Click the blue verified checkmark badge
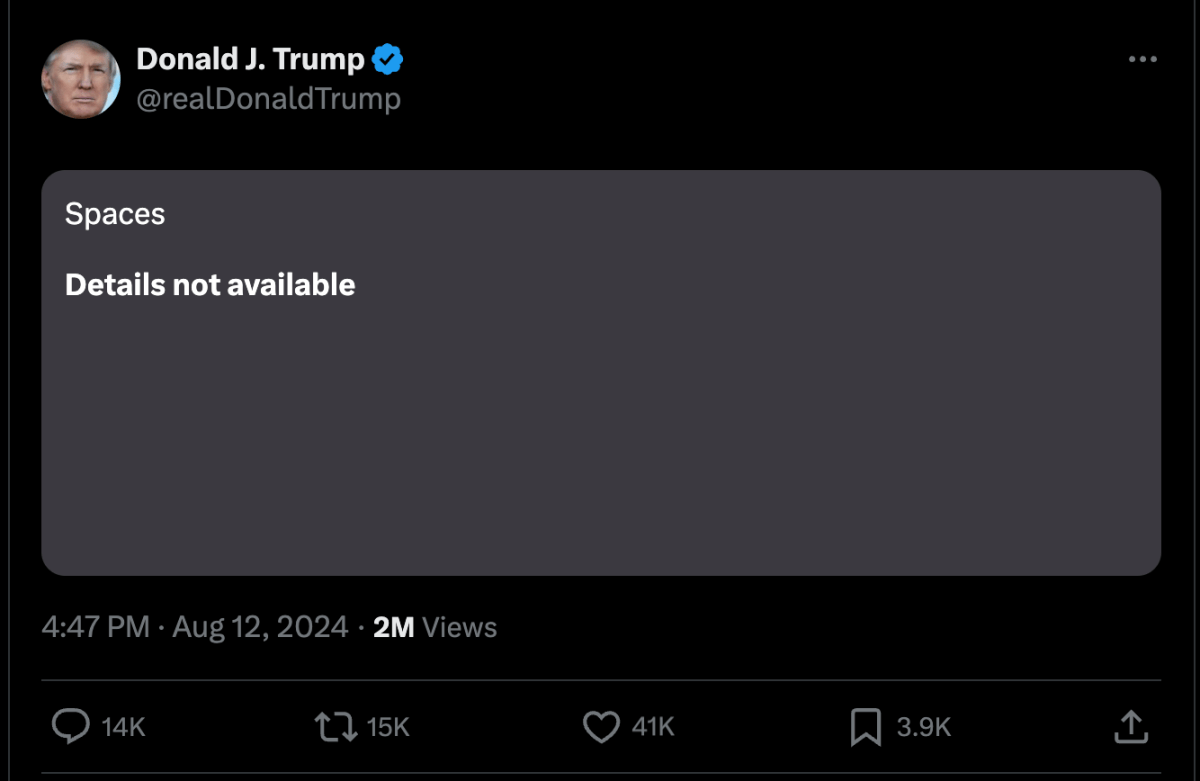Screen dimensions: 1200x781 (387, 60)
